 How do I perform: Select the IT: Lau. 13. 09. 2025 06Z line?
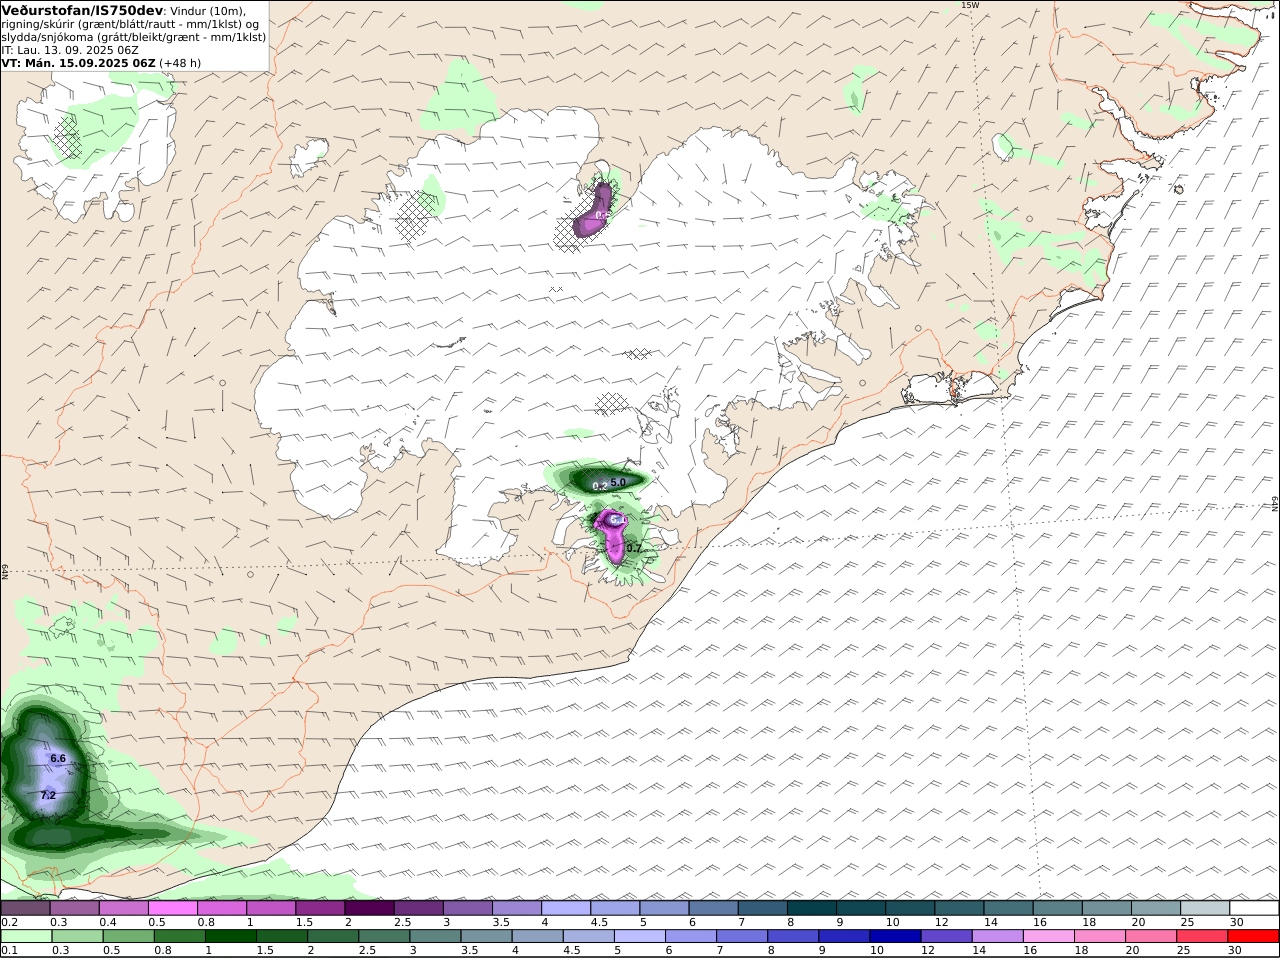pyautogui.click(x=70, y=50)
